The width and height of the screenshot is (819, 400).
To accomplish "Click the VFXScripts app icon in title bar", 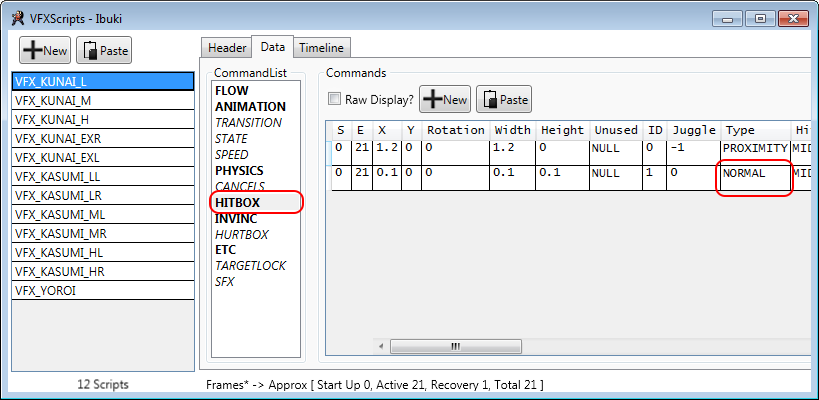I will pyautogui.click(x=17, y=18).
